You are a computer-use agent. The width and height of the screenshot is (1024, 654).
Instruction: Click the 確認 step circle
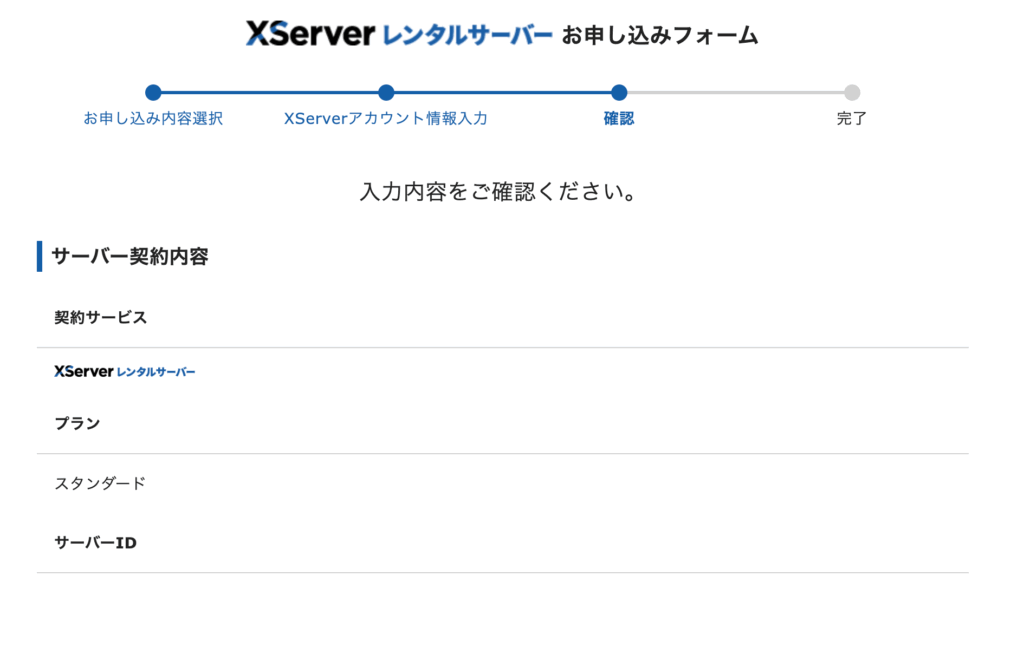(619, 93)
